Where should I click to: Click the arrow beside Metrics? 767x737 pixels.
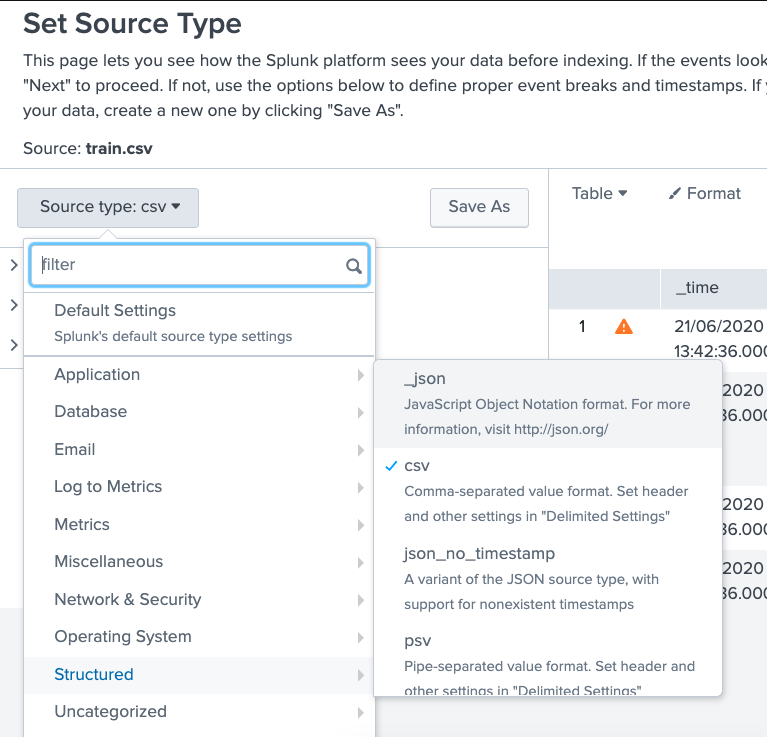coord(361,525)
